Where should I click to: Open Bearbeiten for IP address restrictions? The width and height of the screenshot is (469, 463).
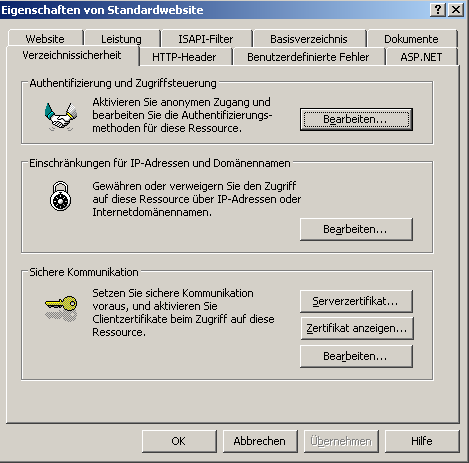(x=356, y=229)
